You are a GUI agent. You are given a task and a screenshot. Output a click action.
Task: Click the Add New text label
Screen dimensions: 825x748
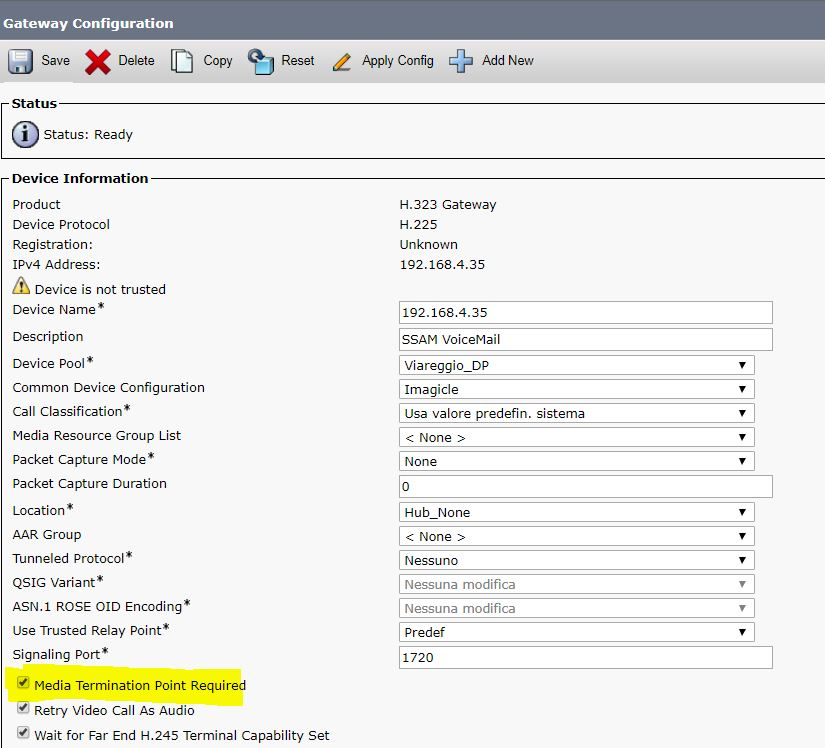pos(508,61)
